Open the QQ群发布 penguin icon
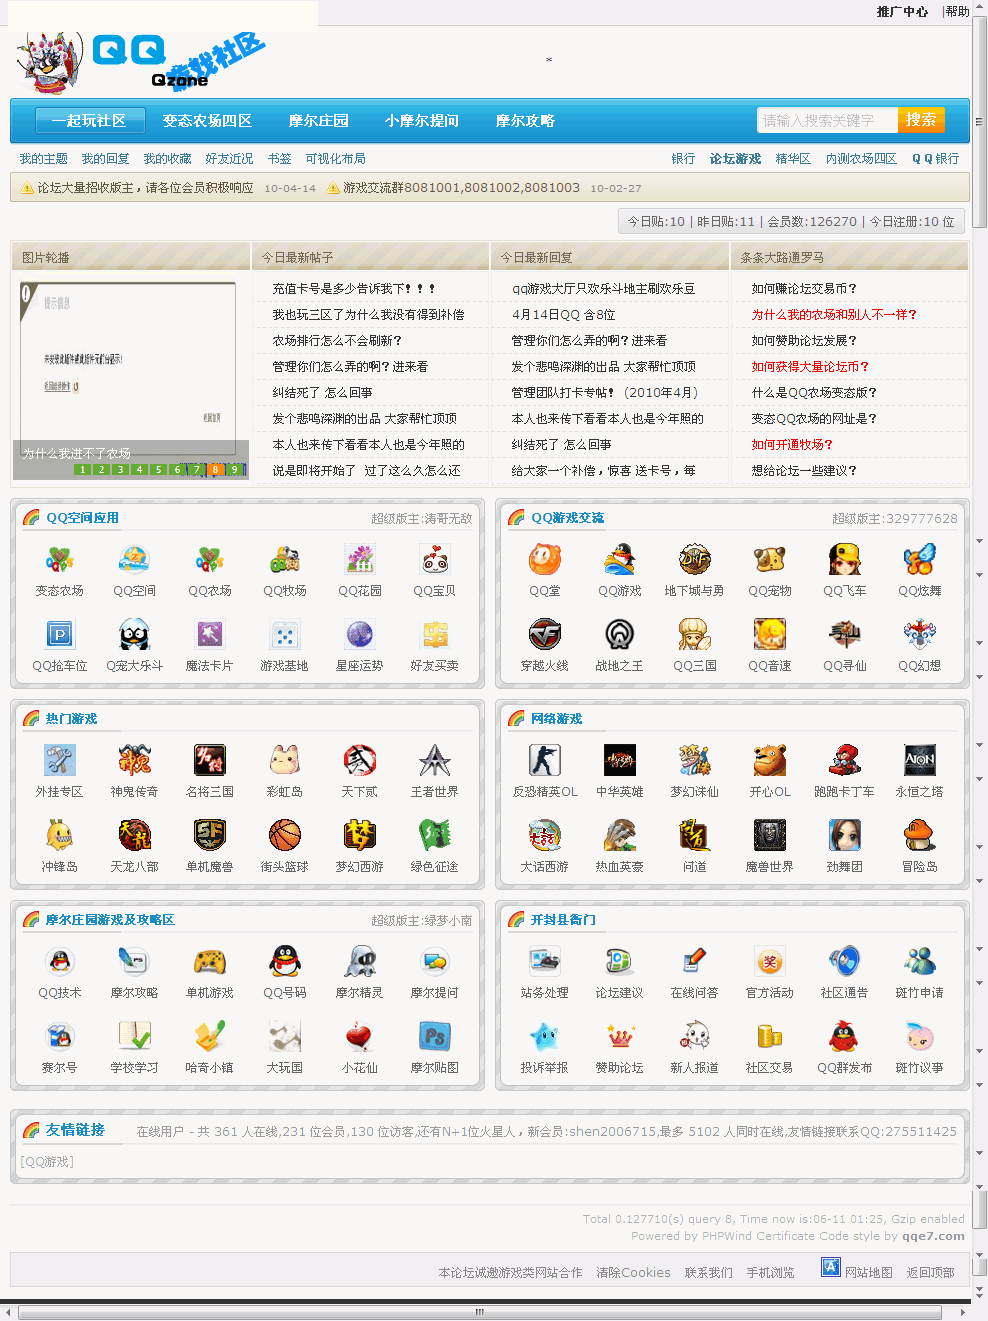The width and height of the screenshot is (988, 1321). pos(844,1037)
